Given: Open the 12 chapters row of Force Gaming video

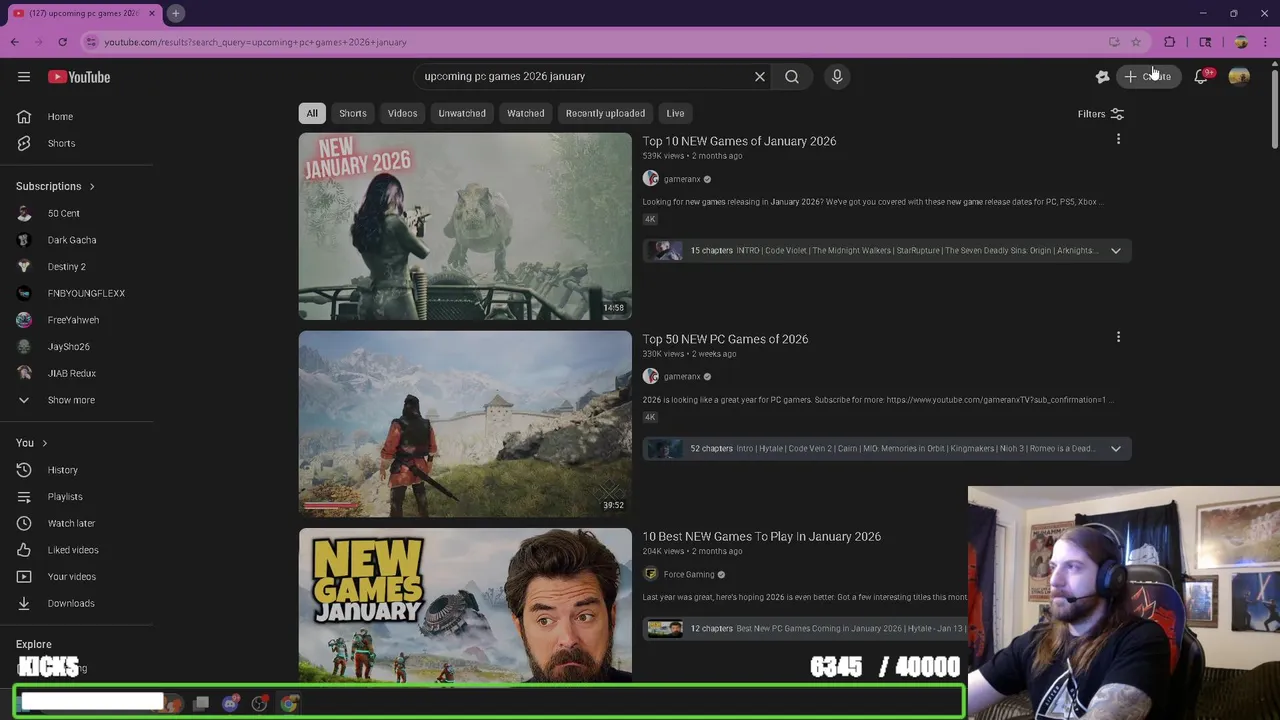Looking at the screenshot, I should 806,628.
